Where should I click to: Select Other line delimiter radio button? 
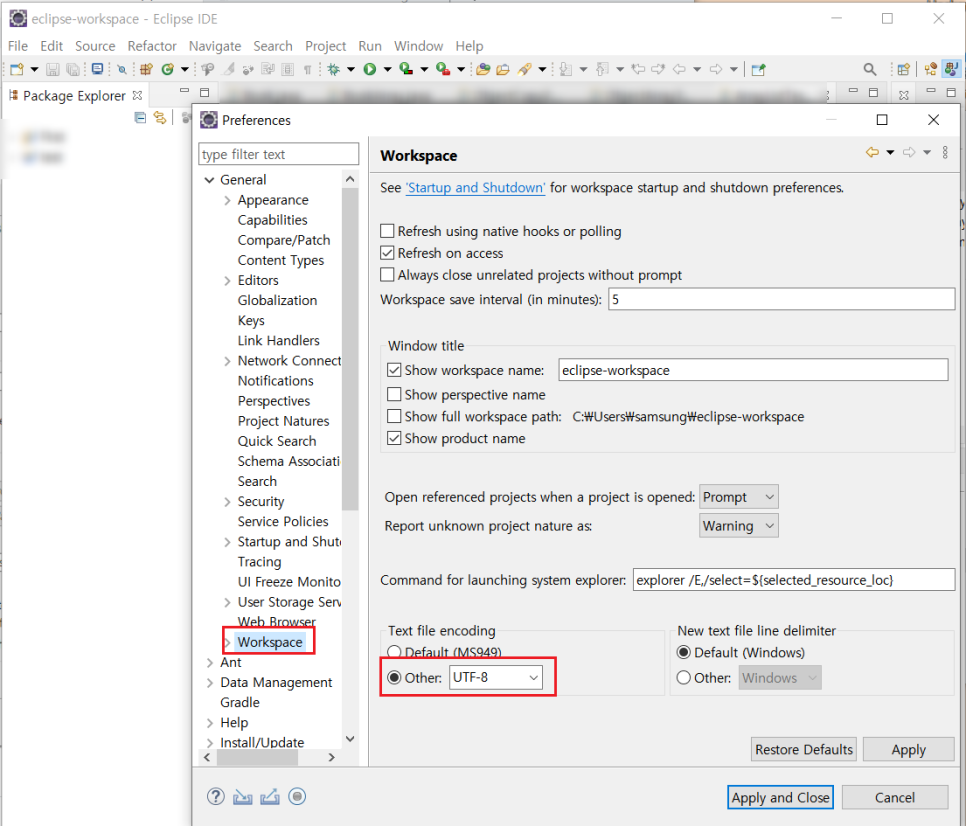[x=683, y=678]
